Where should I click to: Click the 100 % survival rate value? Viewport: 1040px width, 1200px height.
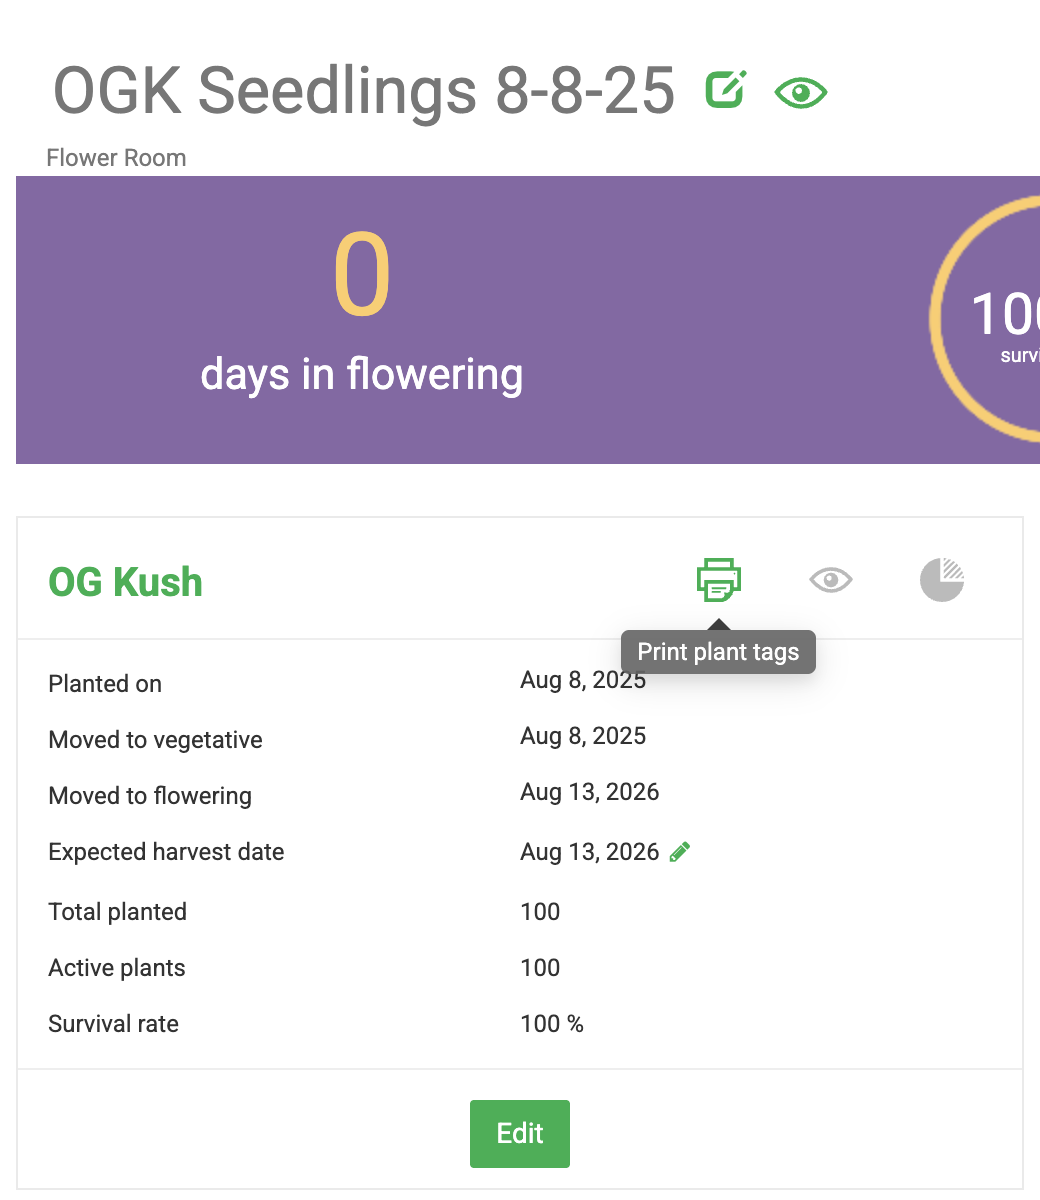552,1024
